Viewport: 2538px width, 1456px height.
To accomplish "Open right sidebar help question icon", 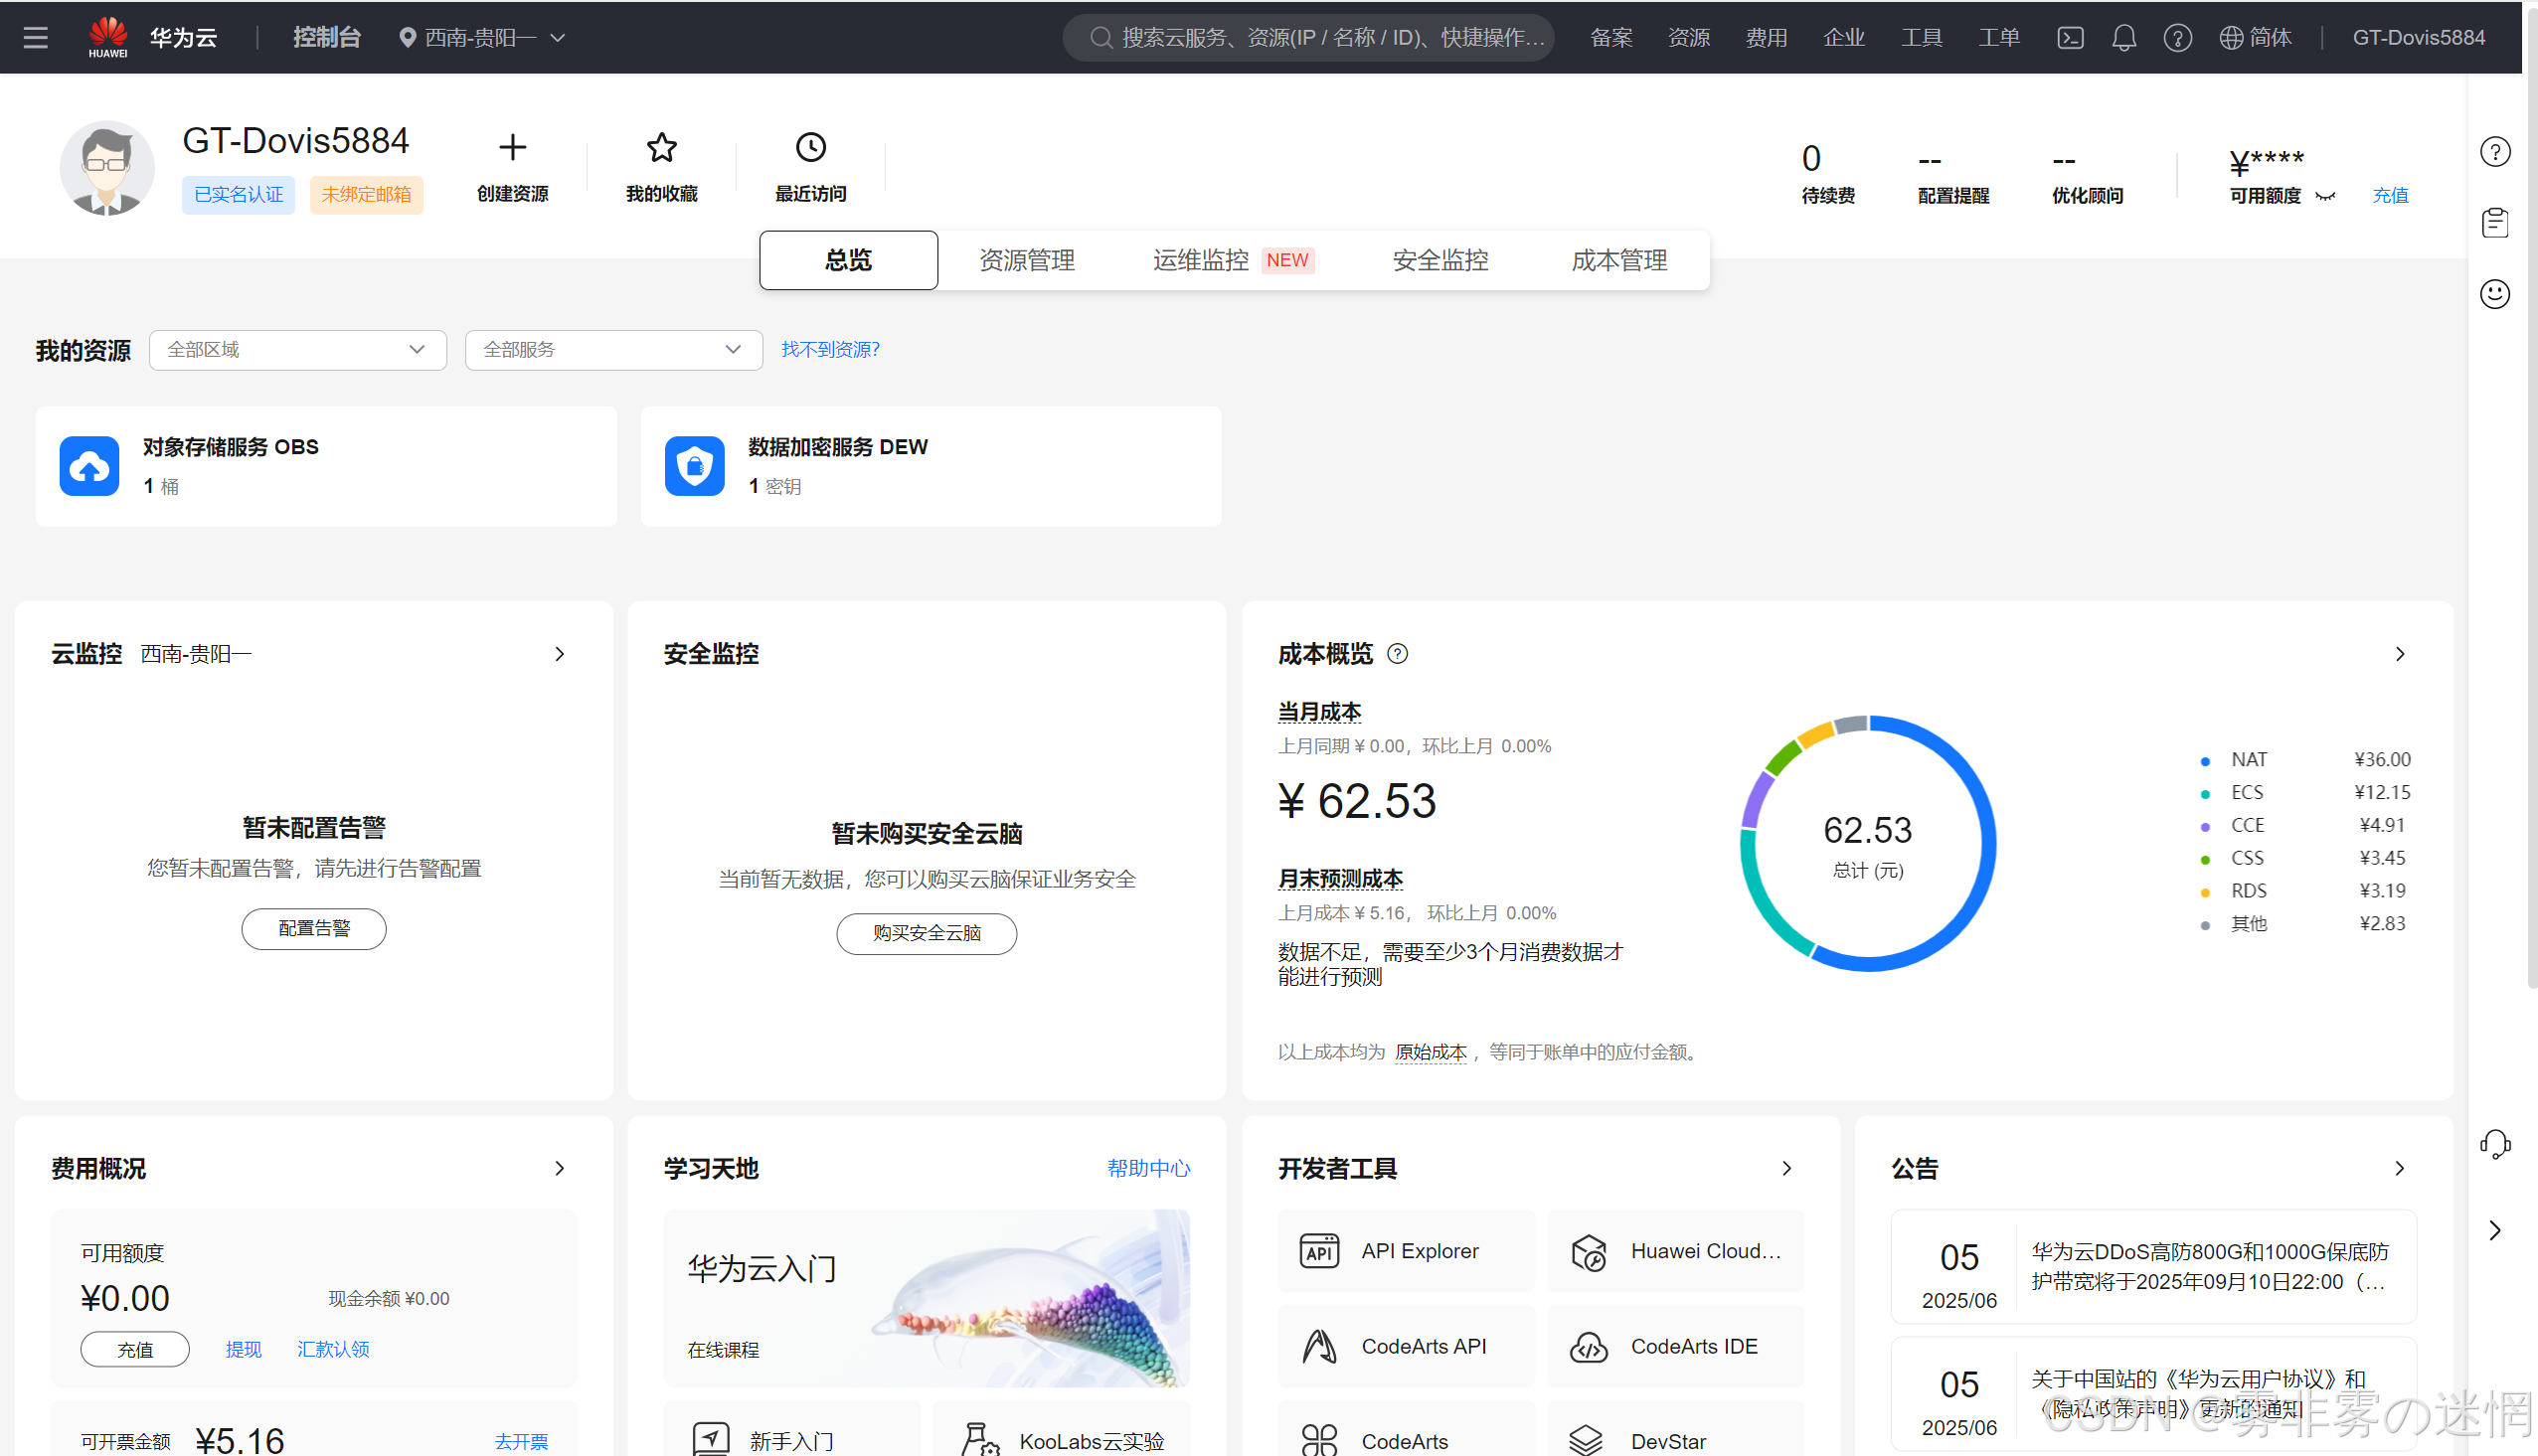I will point(2495,152).
